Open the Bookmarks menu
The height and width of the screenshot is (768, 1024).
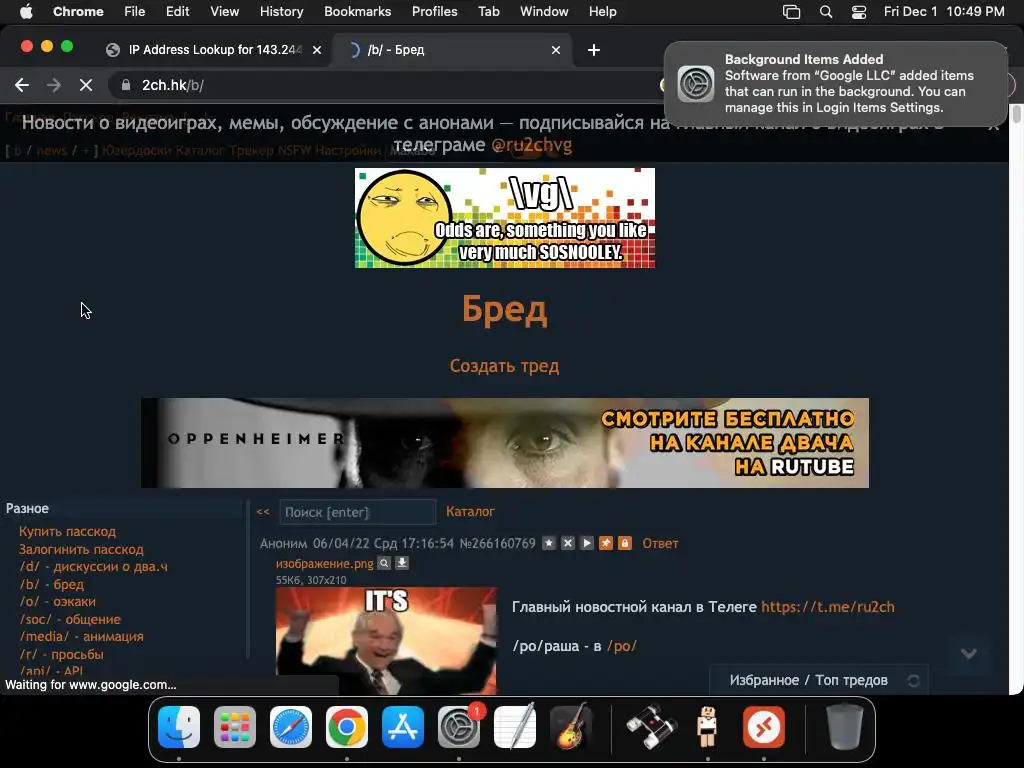(357, 12)
